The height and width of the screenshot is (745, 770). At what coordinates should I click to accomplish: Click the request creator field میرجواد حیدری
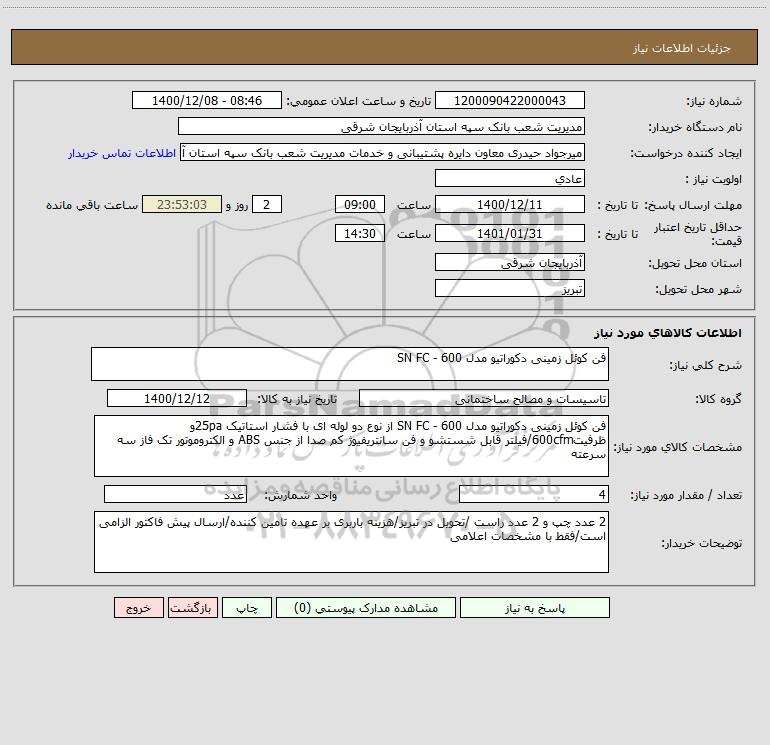(382, 153)
